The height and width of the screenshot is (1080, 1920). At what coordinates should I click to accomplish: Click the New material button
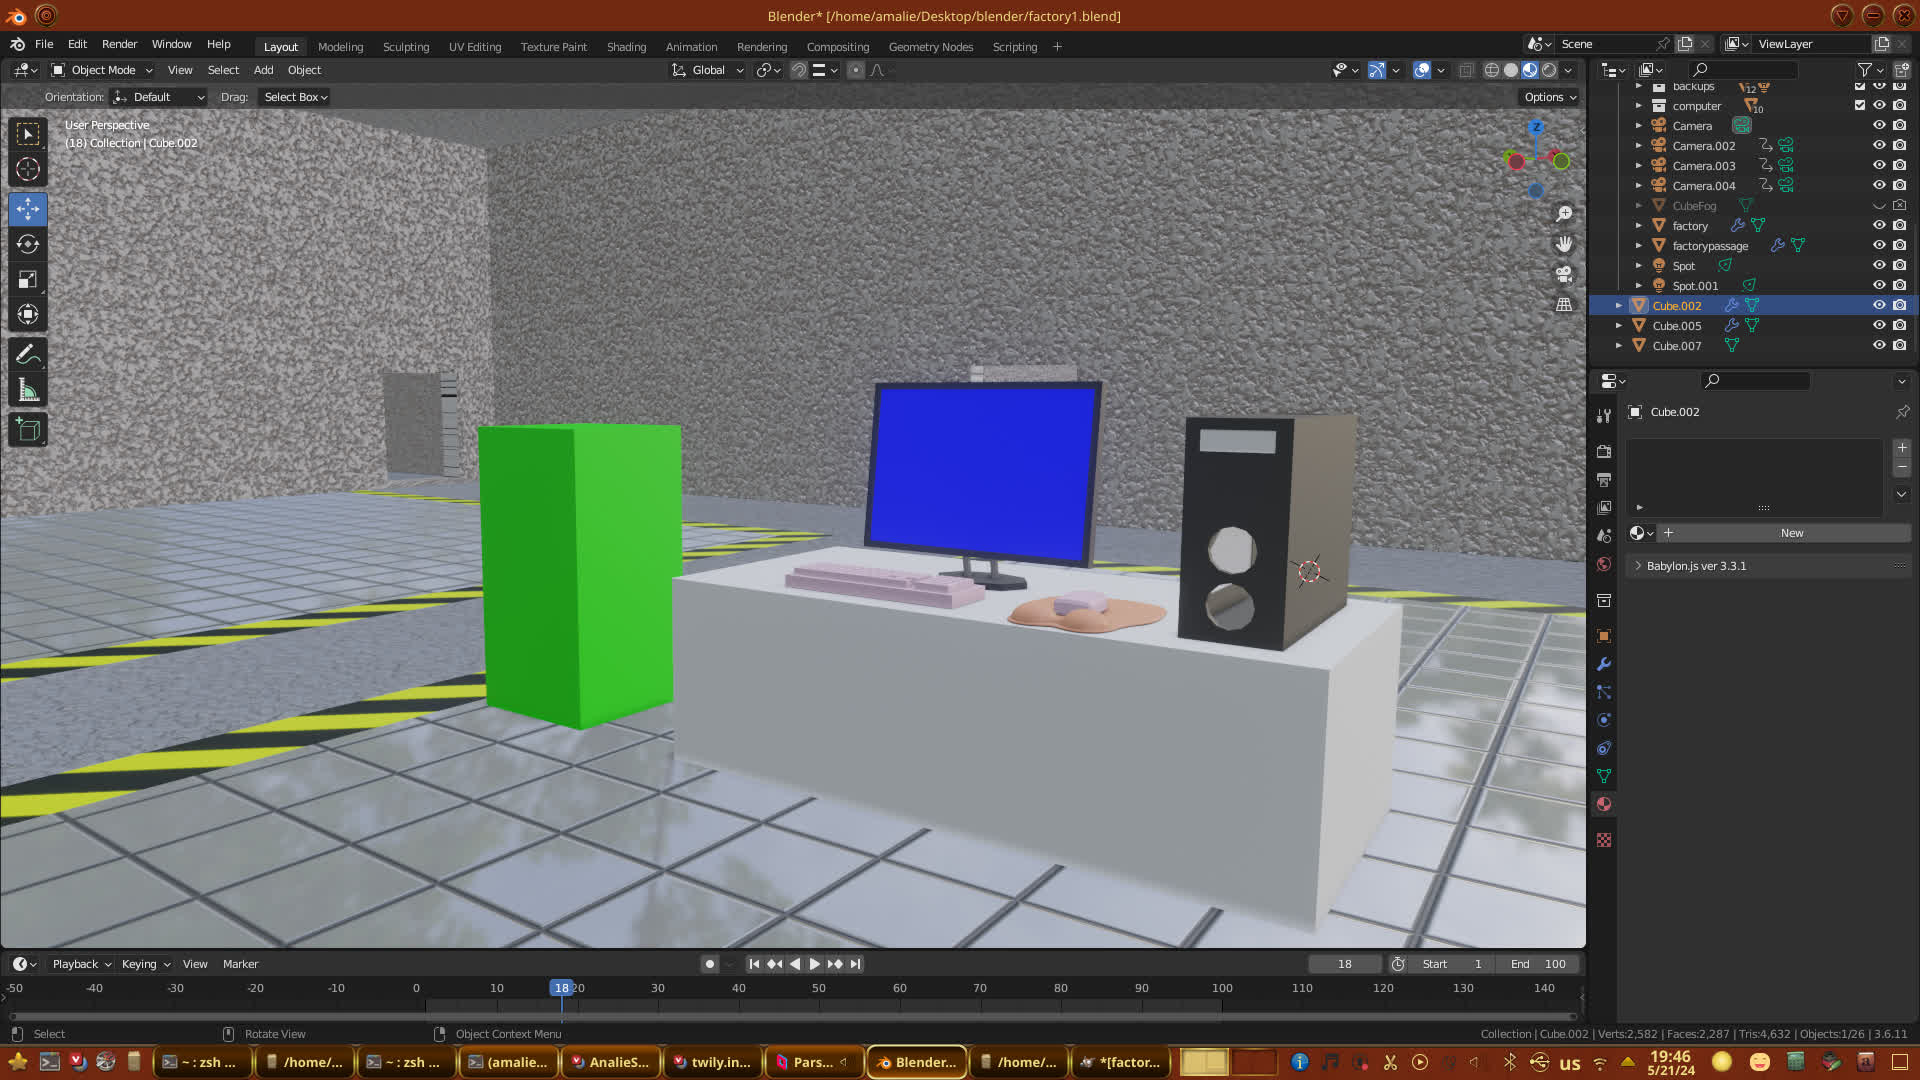coord(1791,533)
